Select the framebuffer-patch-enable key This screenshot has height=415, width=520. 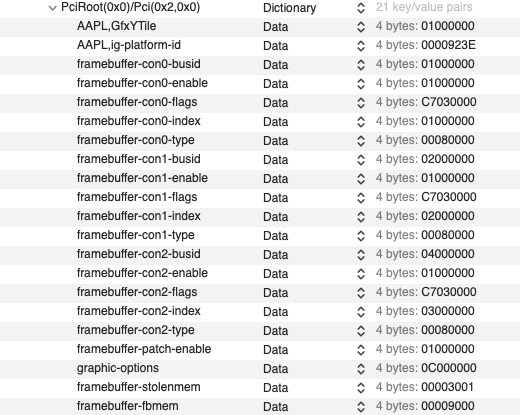point(144,349)
